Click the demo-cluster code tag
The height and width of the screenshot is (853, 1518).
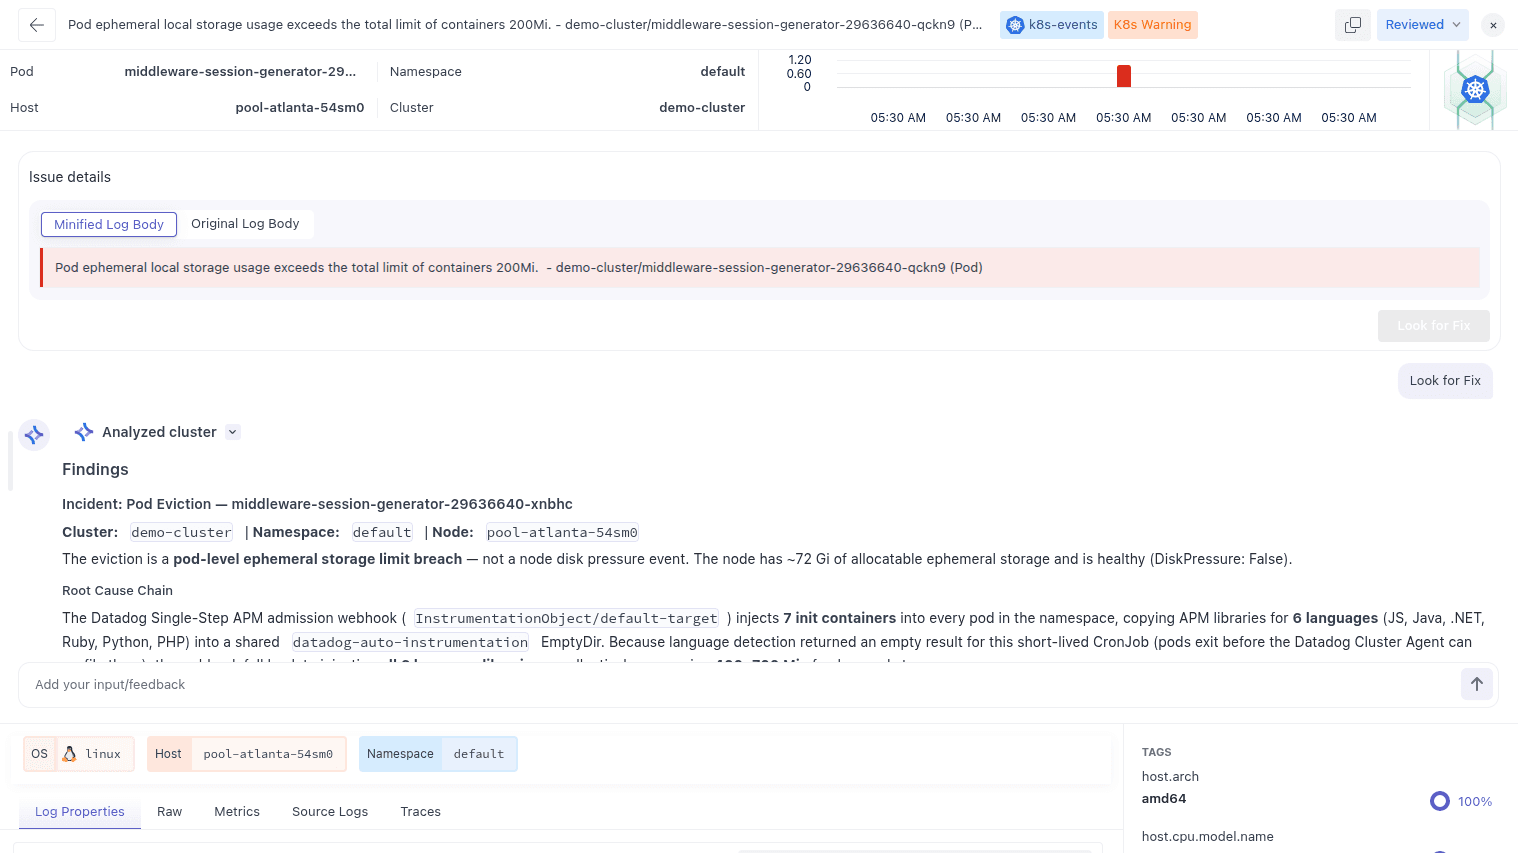(x=182, y=533)
